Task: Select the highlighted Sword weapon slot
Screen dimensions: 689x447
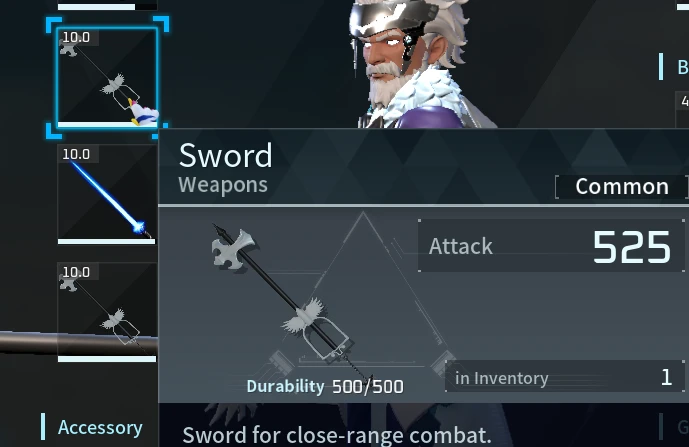Action: [107, 77]
